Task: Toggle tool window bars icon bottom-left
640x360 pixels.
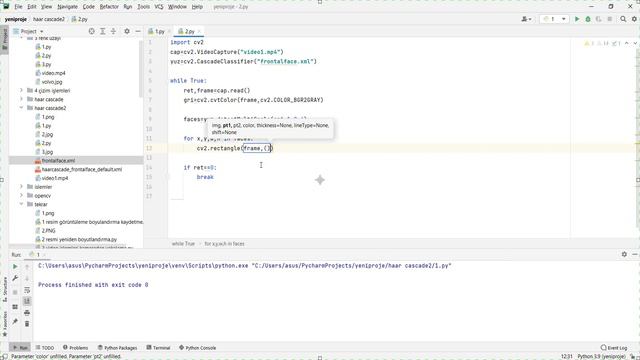Action: tap(4, 357)
